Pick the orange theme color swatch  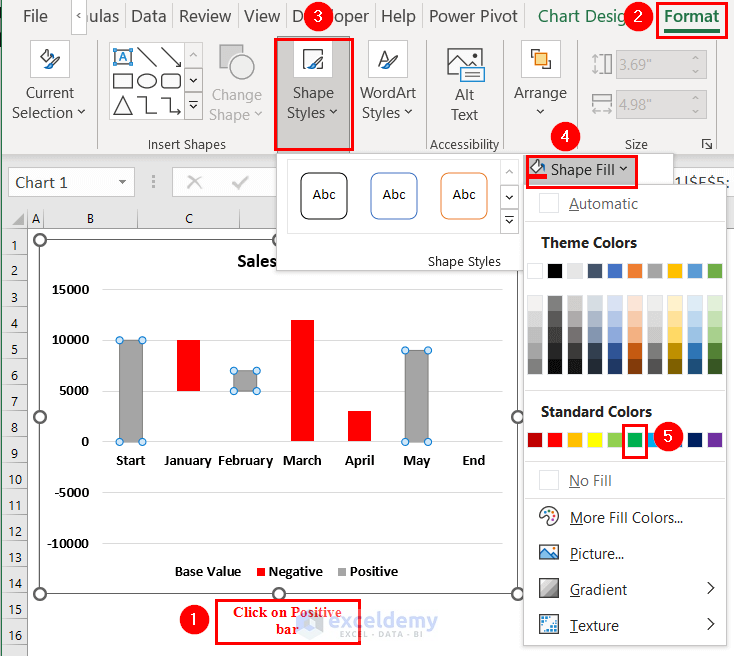click(x=635, y=271)
